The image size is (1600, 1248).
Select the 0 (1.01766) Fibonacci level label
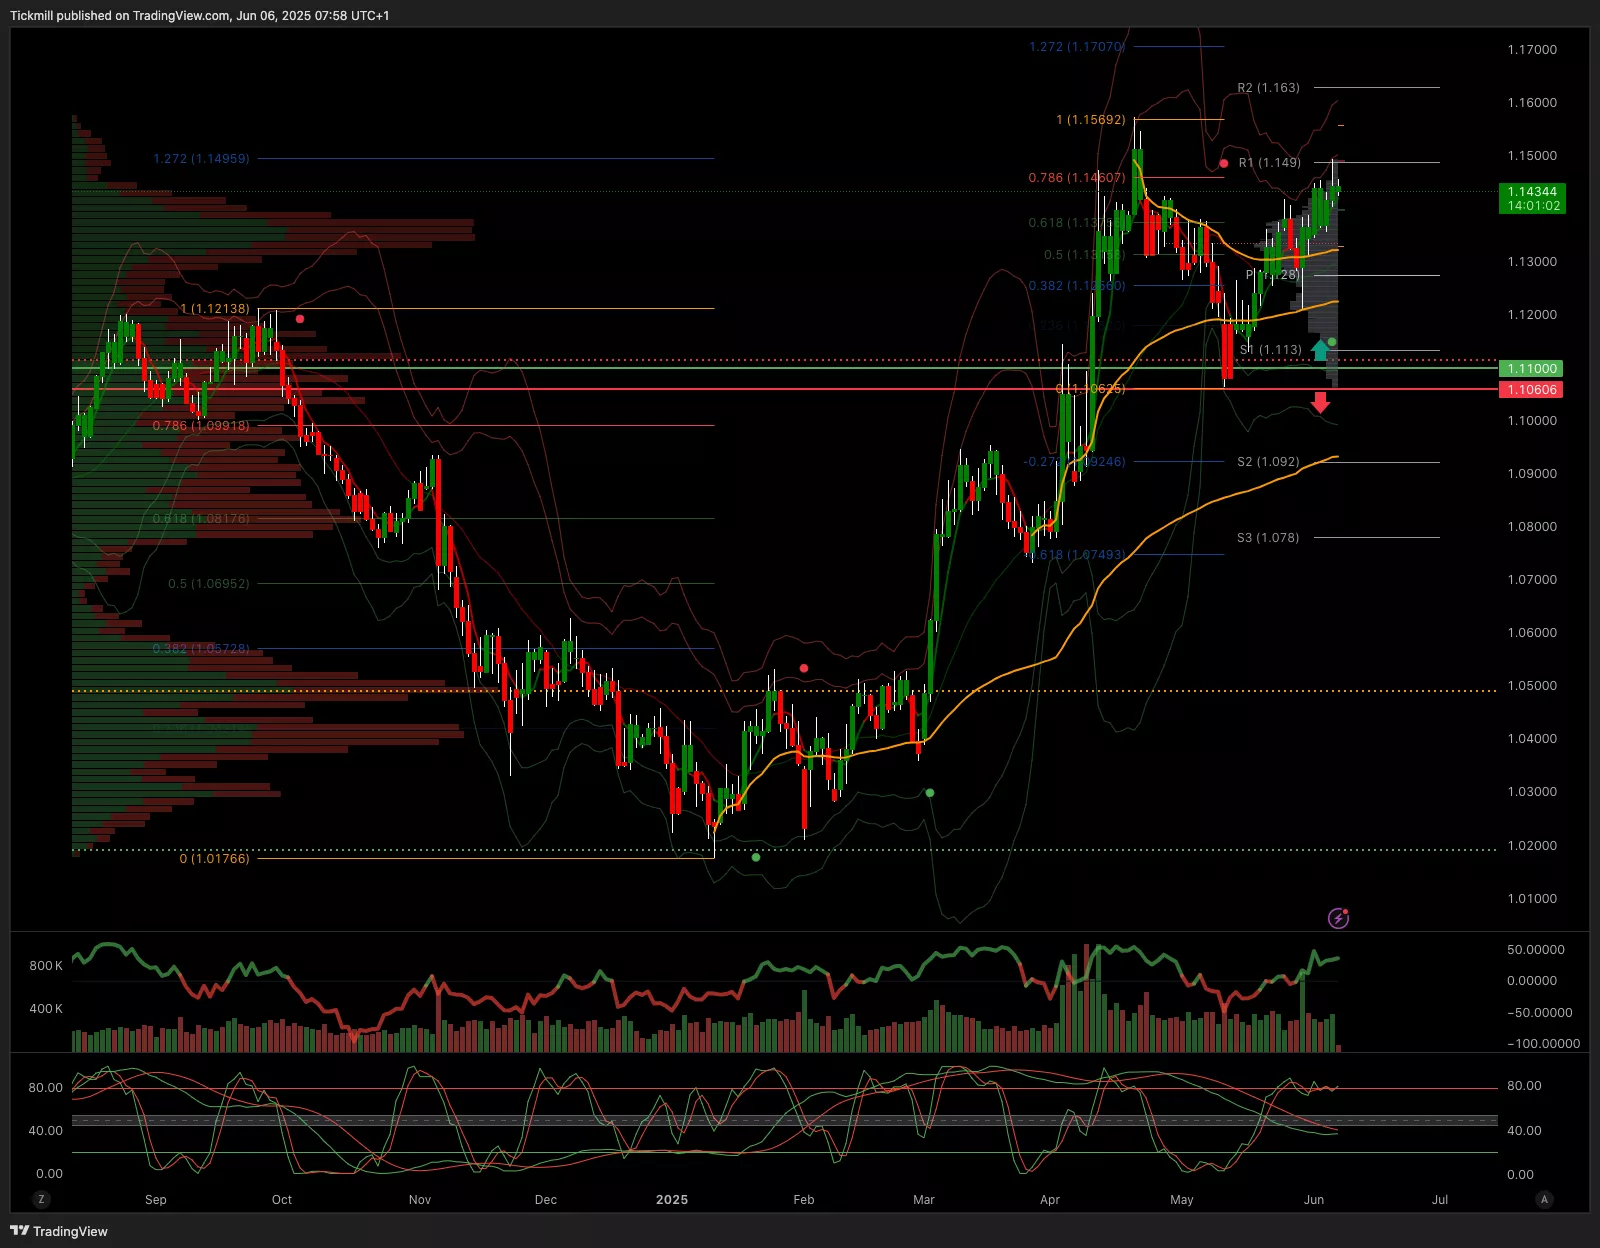[214, 859]
